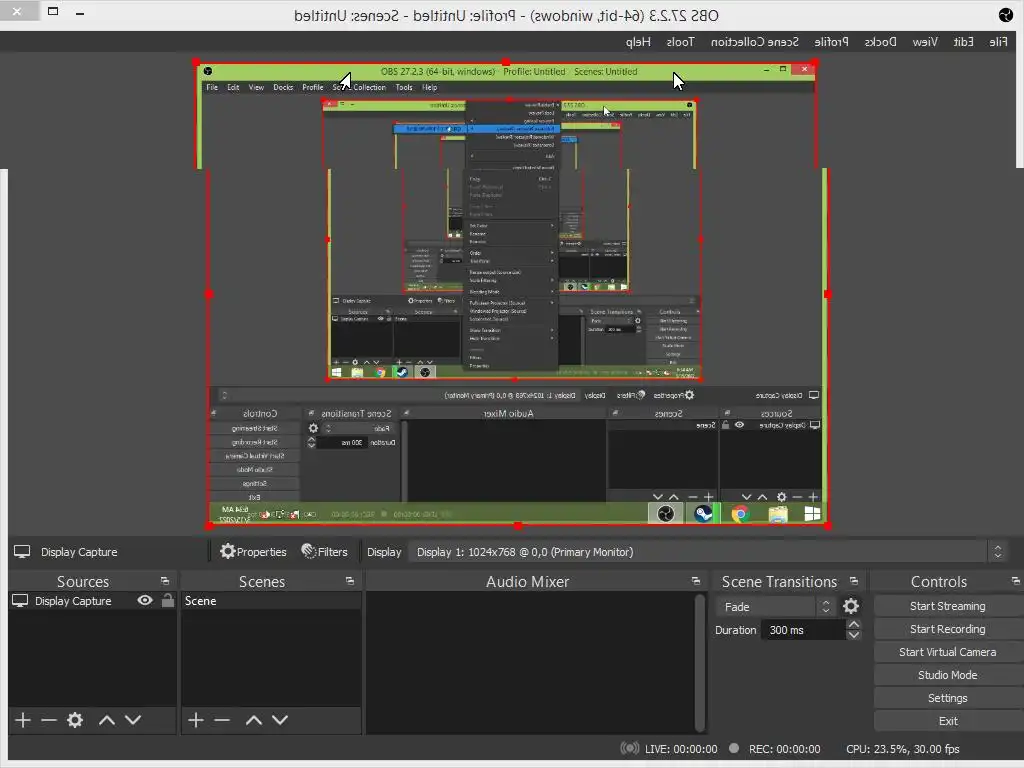Select the Display Capture row in Sources
This screenshot has height=768, width=1024.
pyautogui.click(x=93, y=600)
